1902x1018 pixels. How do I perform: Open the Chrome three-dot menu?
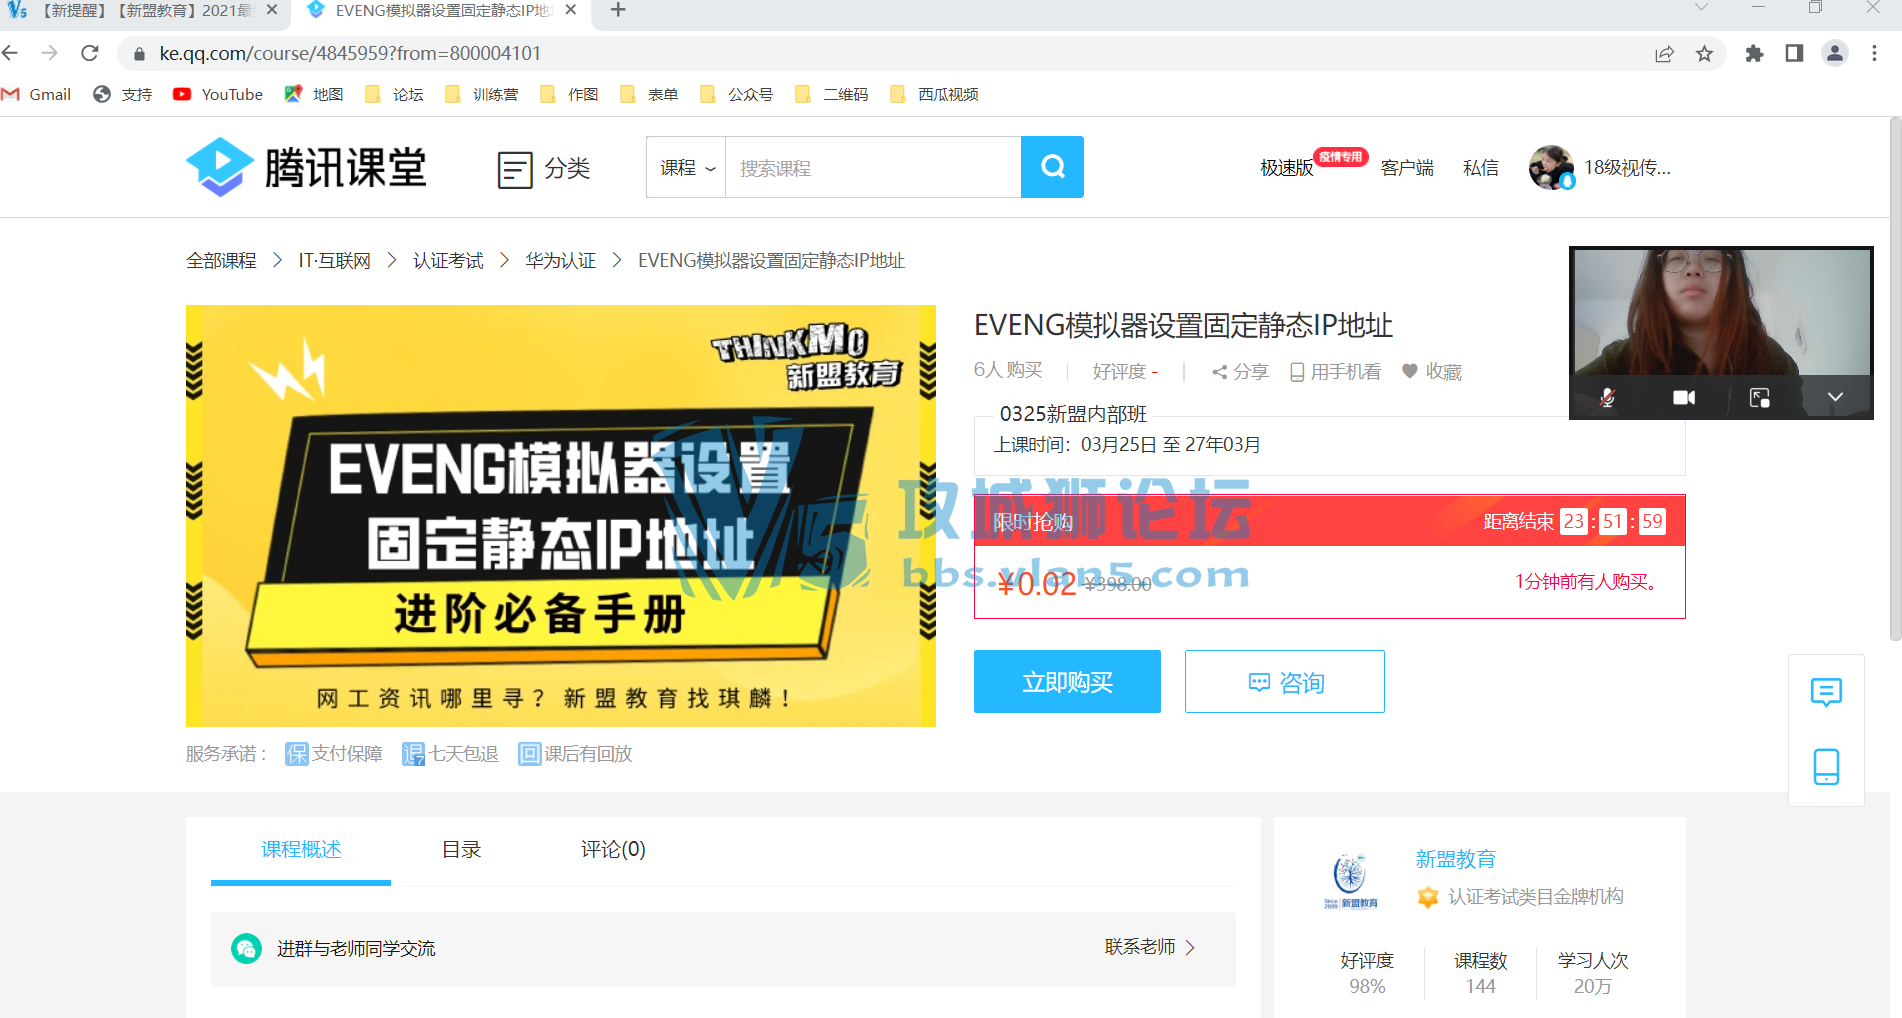point(1875,54)
